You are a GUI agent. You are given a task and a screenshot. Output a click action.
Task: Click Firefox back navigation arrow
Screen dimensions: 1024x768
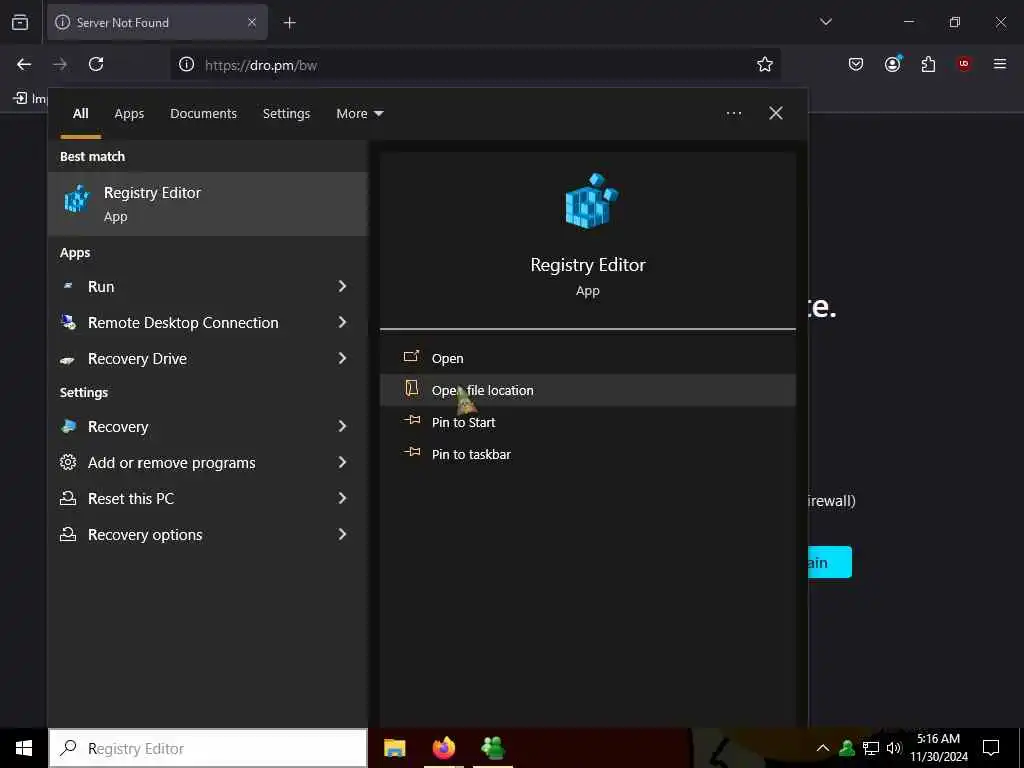point(24,64)
